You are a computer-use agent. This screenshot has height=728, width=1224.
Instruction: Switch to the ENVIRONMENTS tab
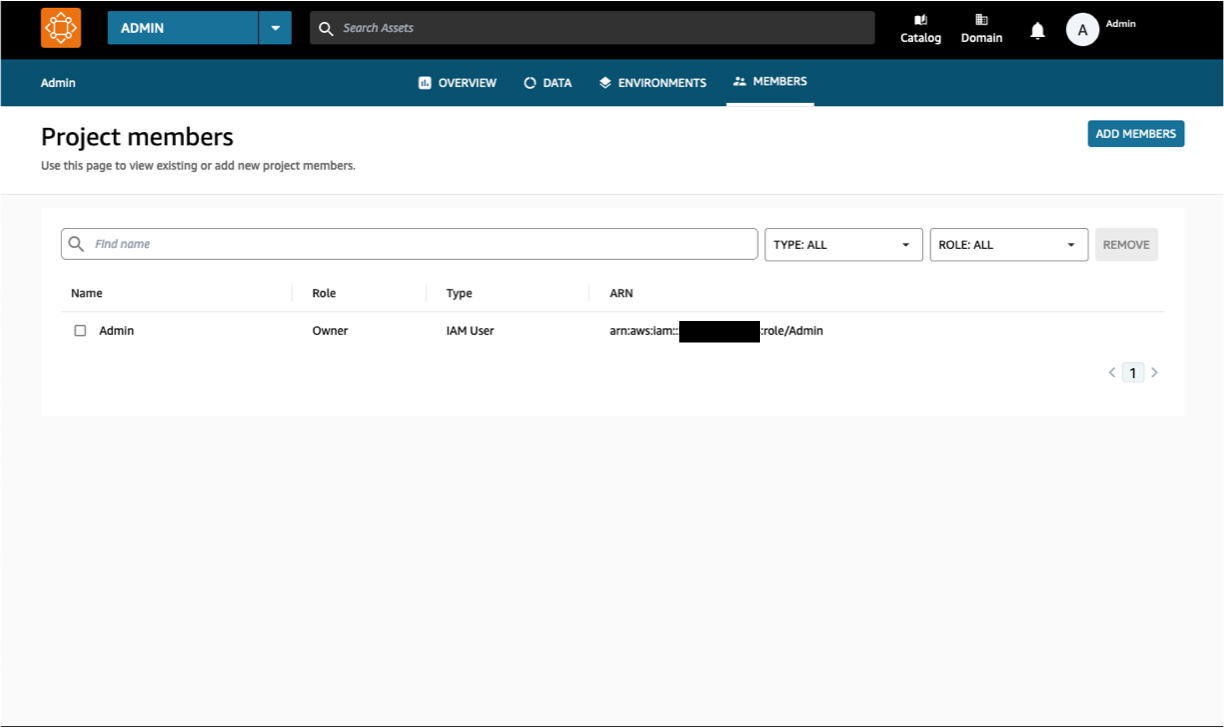click(653, 83)
